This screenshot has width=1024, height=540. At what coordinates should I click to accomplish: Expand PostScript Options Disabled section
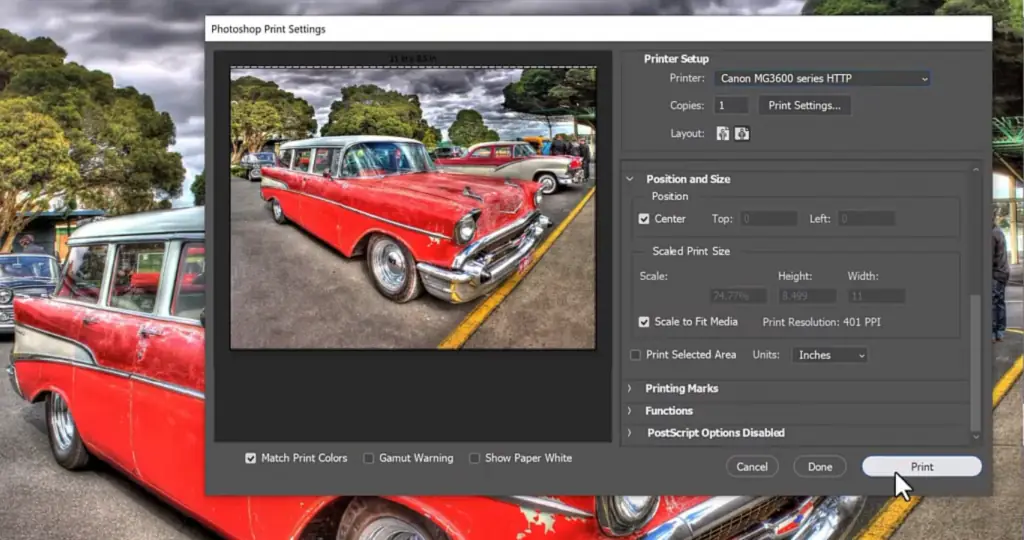point(630,433)
